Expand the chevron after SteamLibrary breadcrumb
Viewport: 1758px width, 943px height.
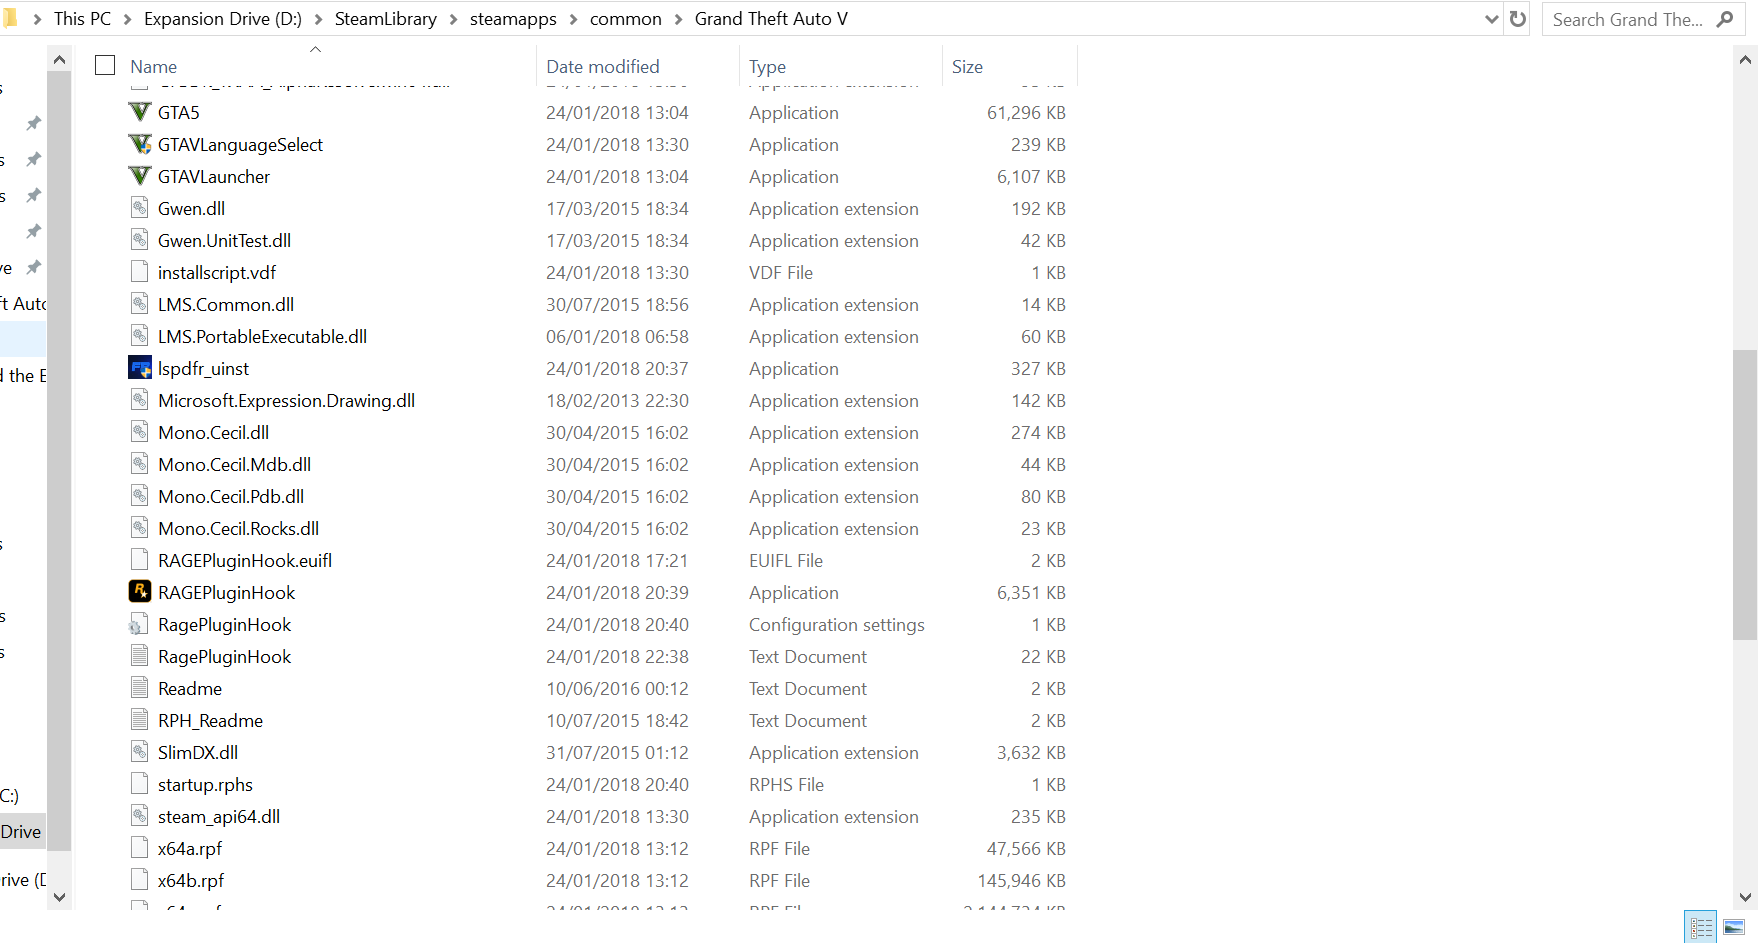tap(453, 19)
